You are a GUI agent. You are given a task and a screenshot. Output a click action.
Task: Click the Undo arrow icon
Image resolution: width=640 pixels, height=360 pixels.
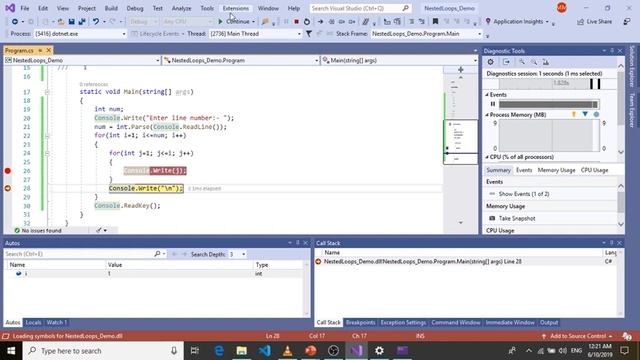(x=96, y=22)
